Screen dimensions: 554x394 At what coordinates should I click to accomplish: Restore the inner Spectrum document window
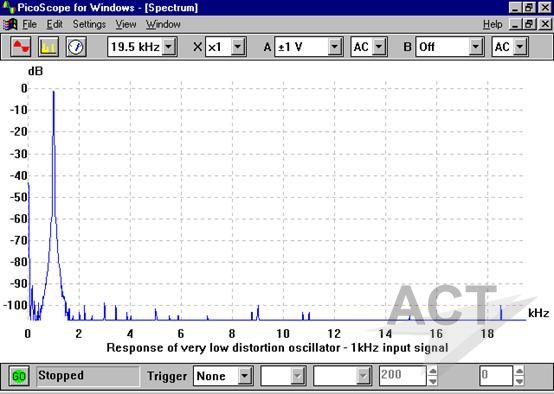click(x=530, y=24)
